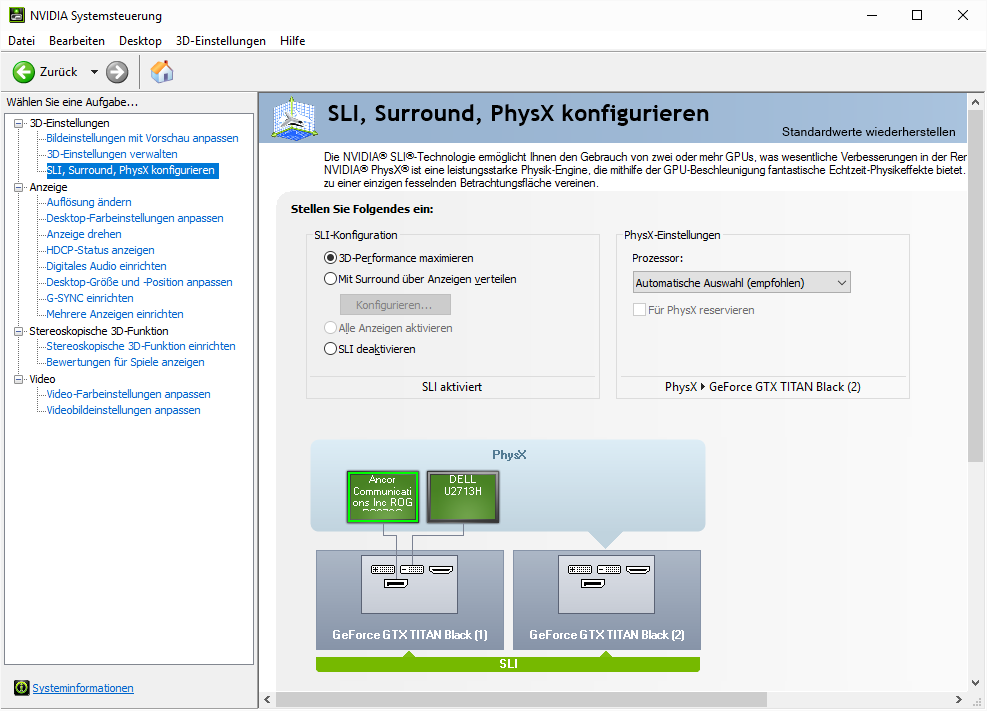
Task: Select SLI deaktivieren radio button
Action: point(330,349)
